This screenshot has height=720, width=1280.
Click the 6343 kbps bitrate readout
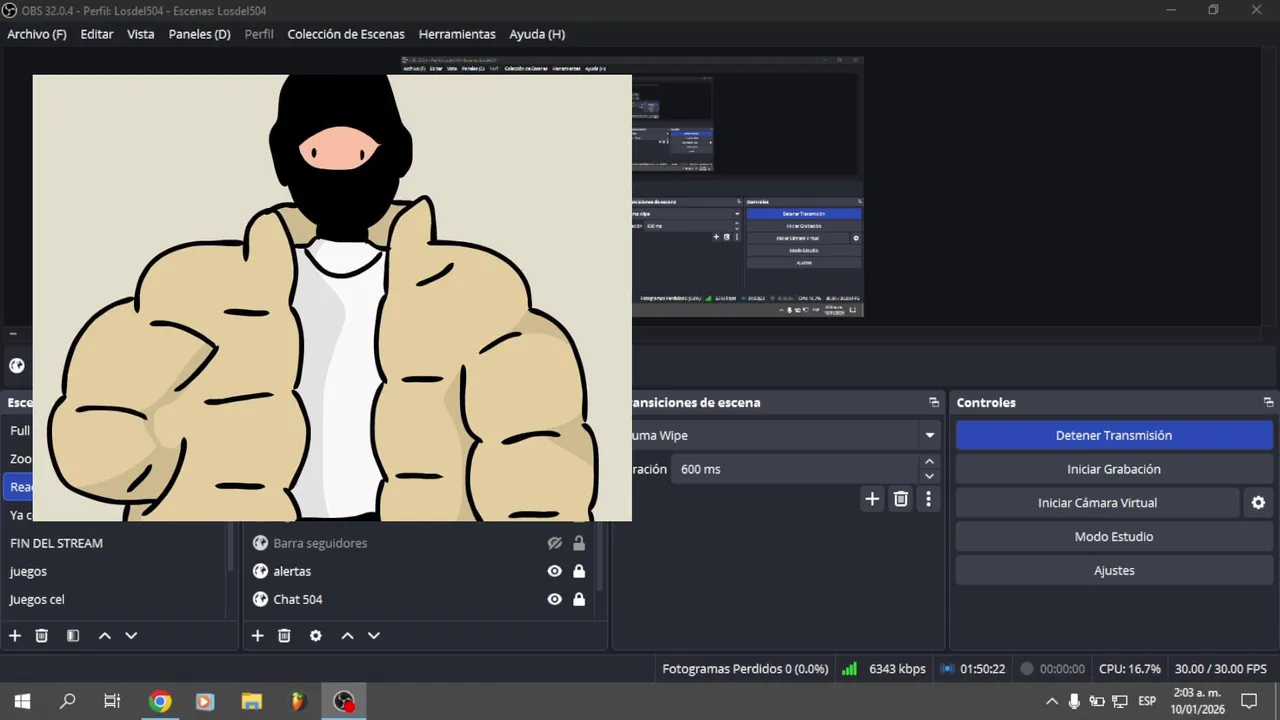click(897, 669)
